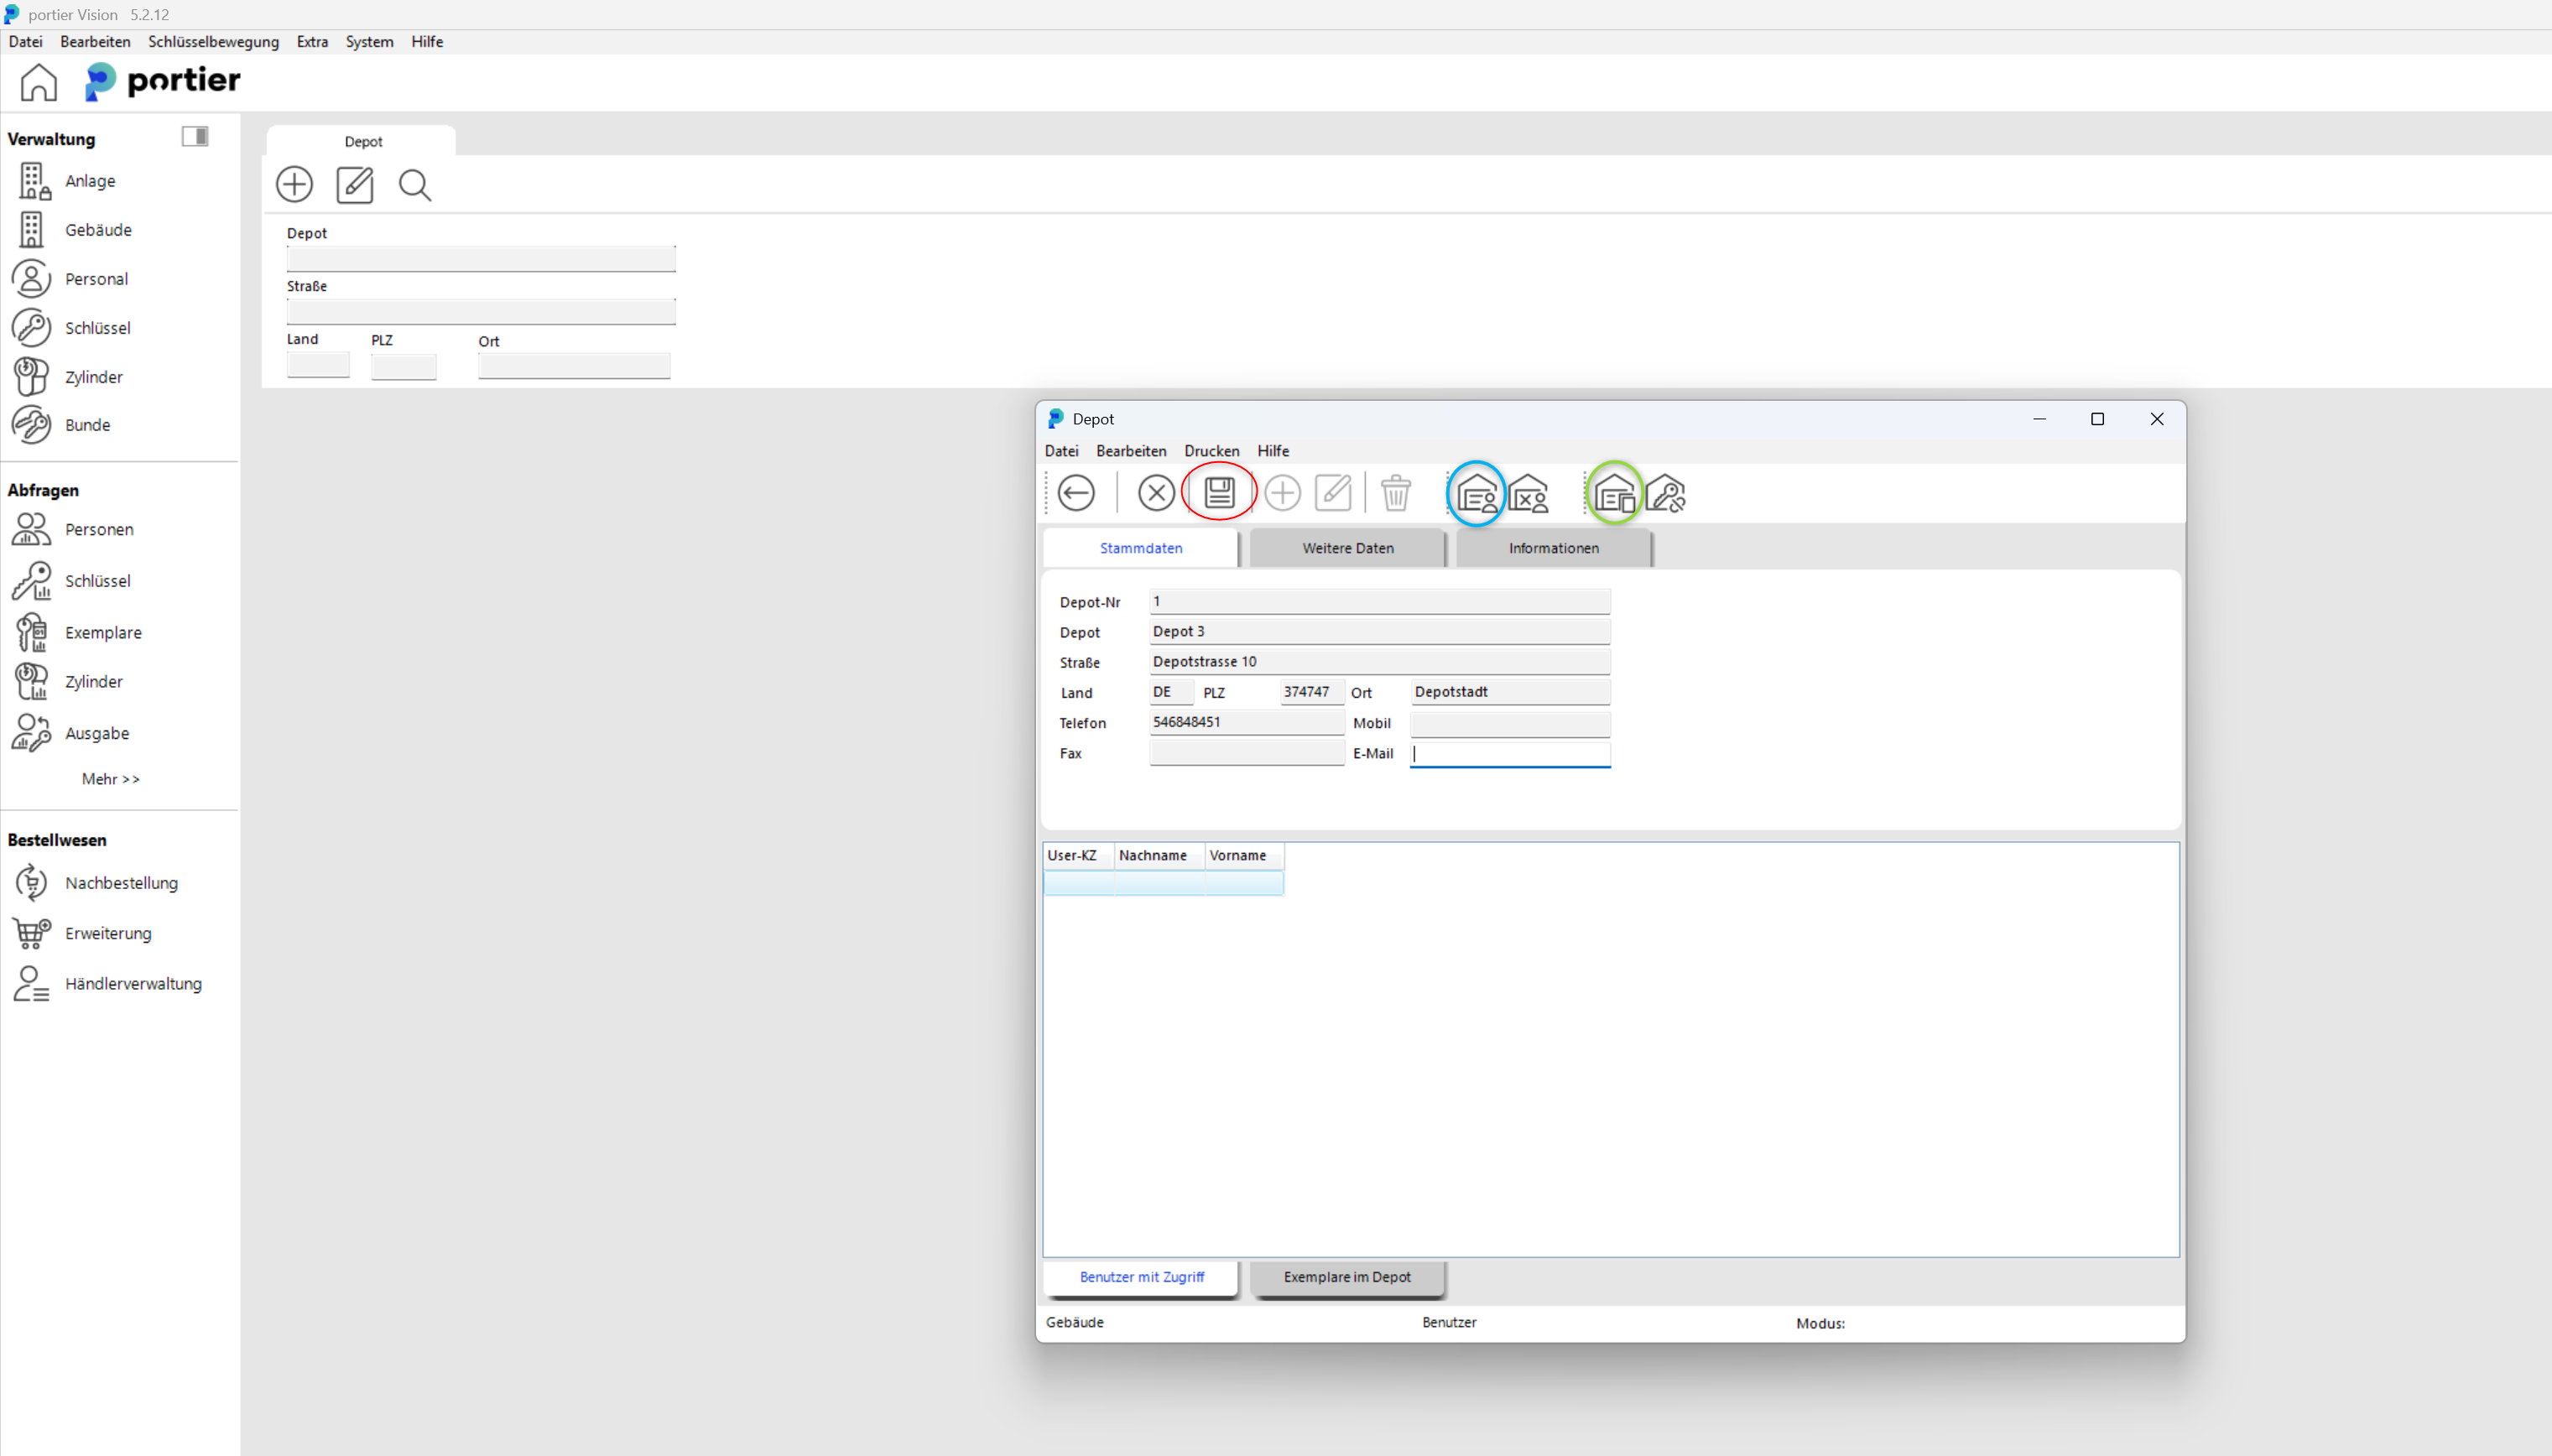This screenshot has height=1456, width=2552.
Task: Click the back arrow icon in Depot dialog
Action: tap(1076, 493)
